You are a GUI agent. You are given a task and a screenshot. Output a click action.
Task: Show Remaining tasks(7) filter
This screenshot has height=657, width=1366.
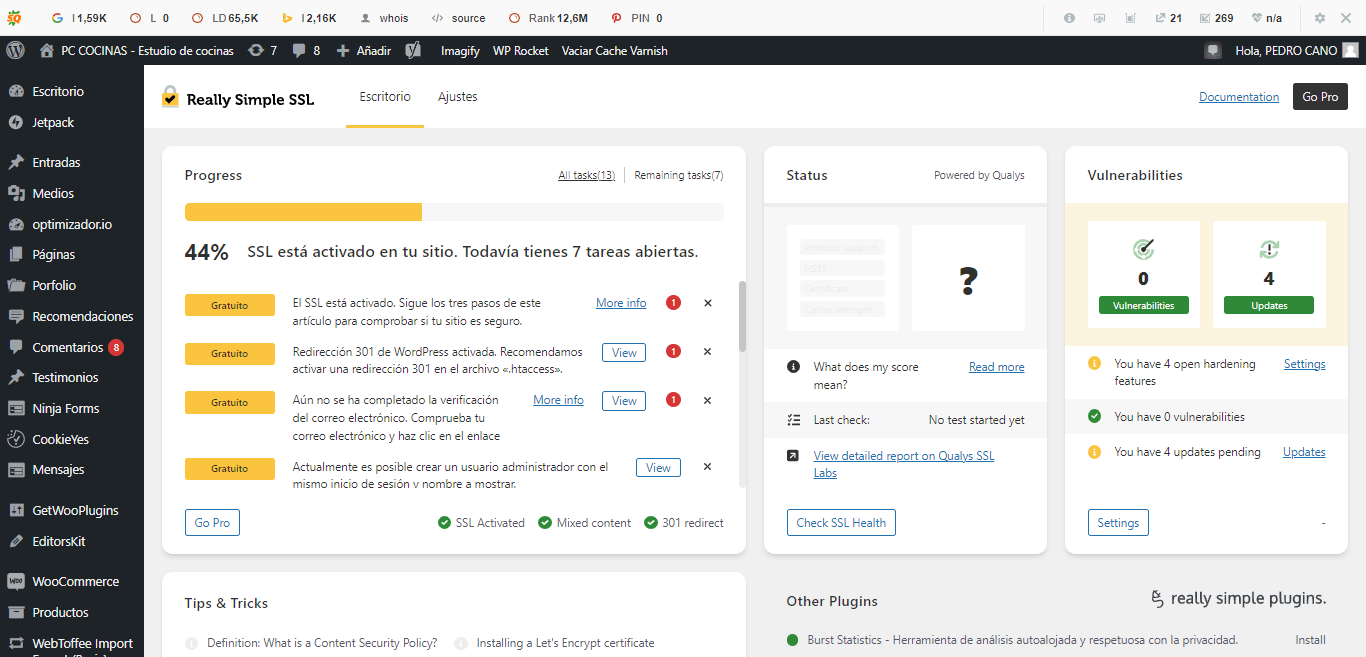click(679, 175)
